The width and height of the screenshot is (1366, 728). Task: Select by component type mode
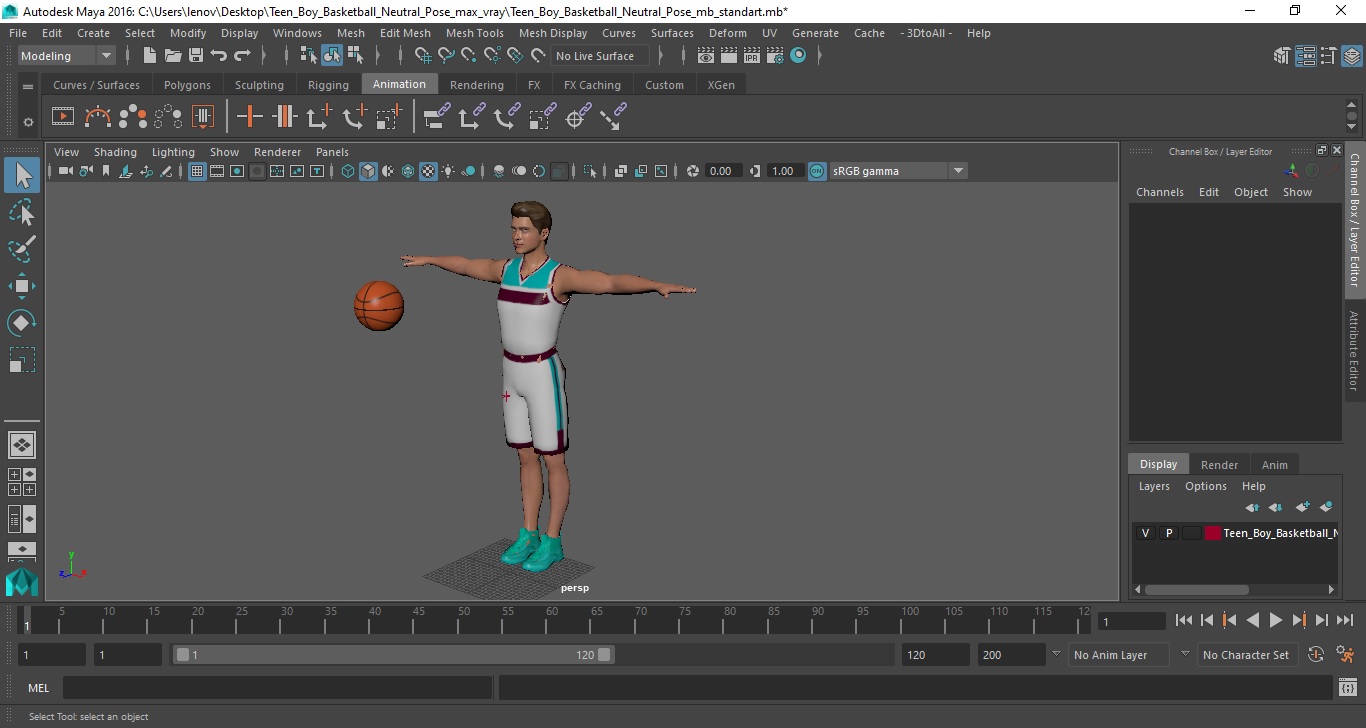355,56
